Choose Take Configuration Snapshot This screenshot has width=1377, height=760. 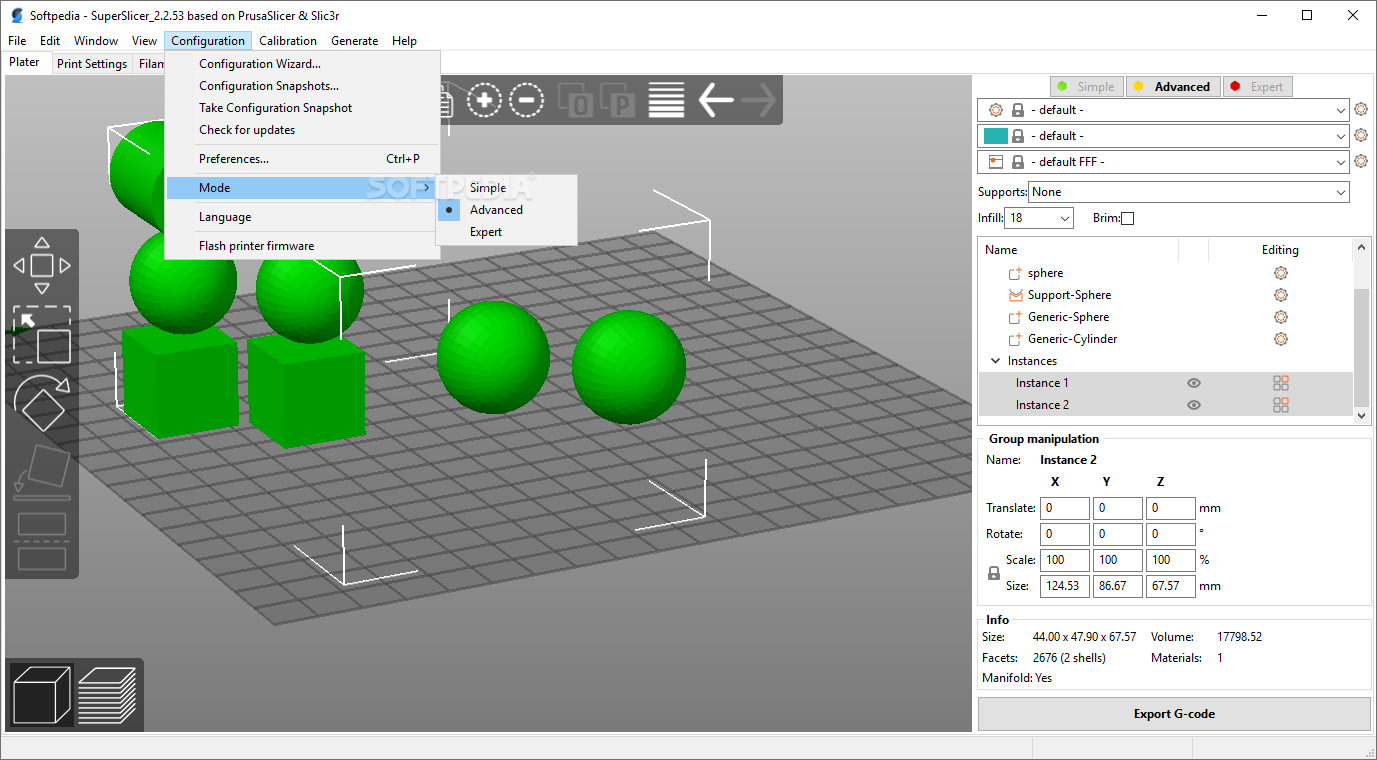(x=302, y=108)
